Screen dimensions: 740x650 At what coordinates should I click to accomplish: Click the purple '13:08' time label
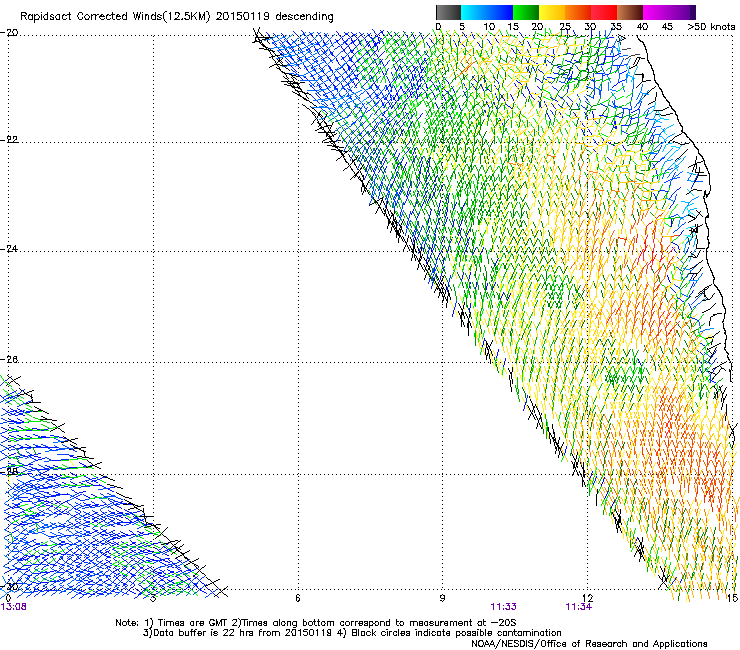tap(13, 607)
